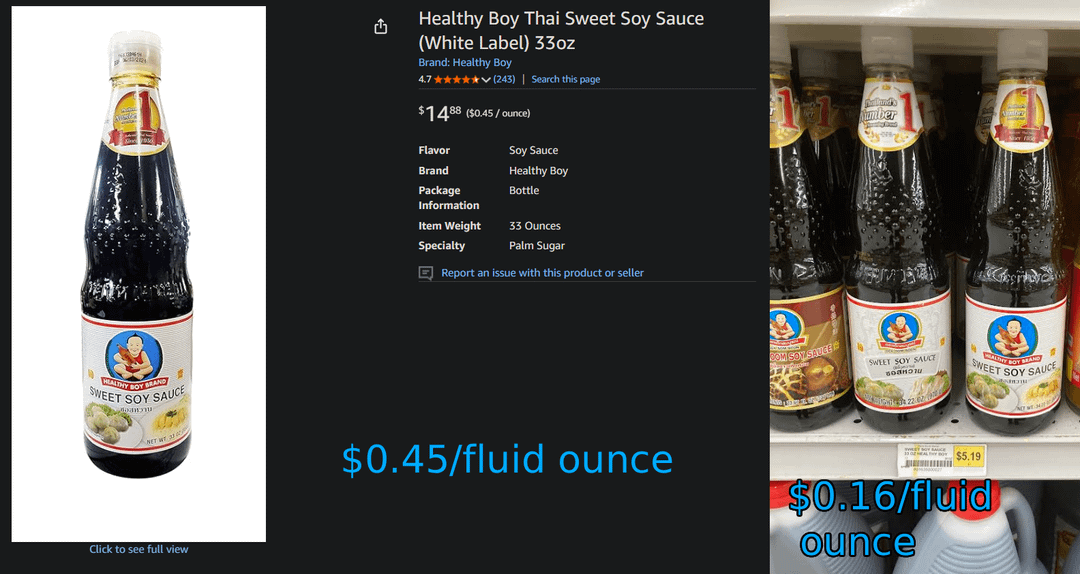1080x574 pixels.
Task: Open the 243 reviews count link
Action: point(504,79)
